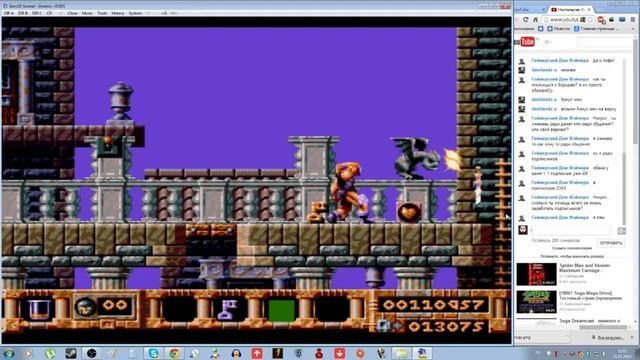Switch to the active YouTube tab in Chrome
The image size is (640, 360).
tap(571, 9)
